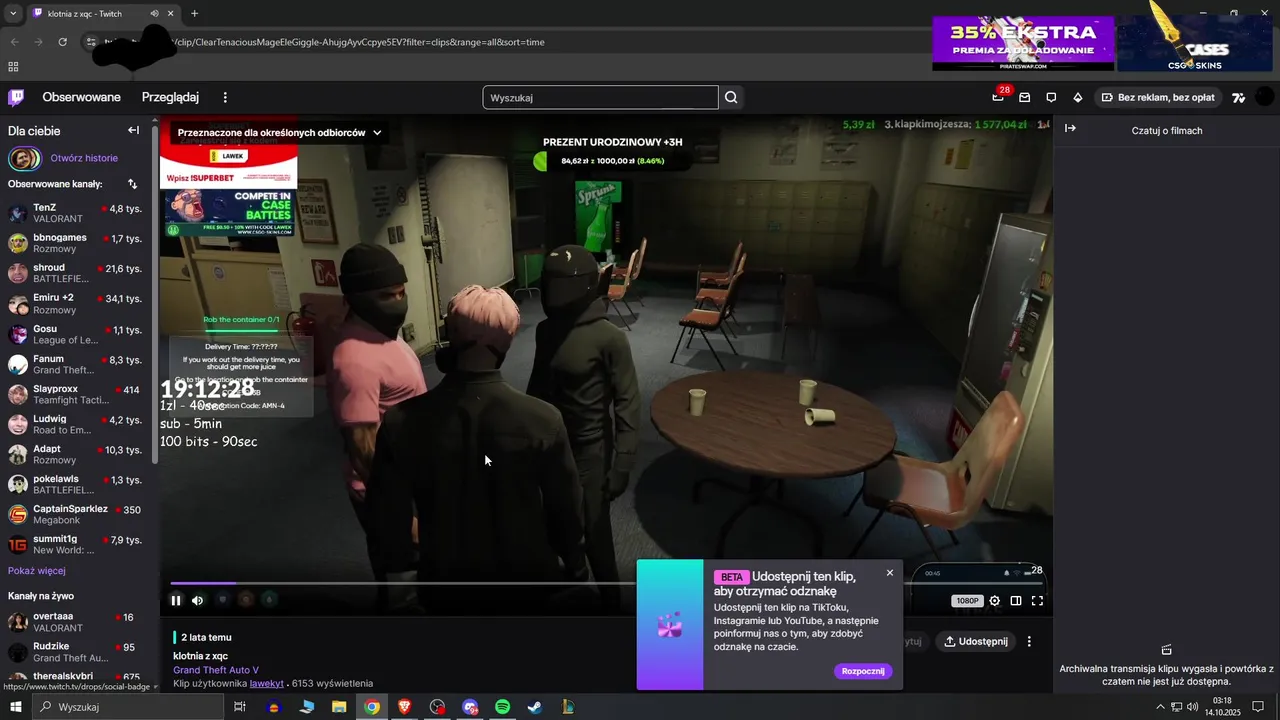Open the whispers envelope icon
Image resolution: width=1280 pixels, height=720 pixels.
coord(1024,97)
